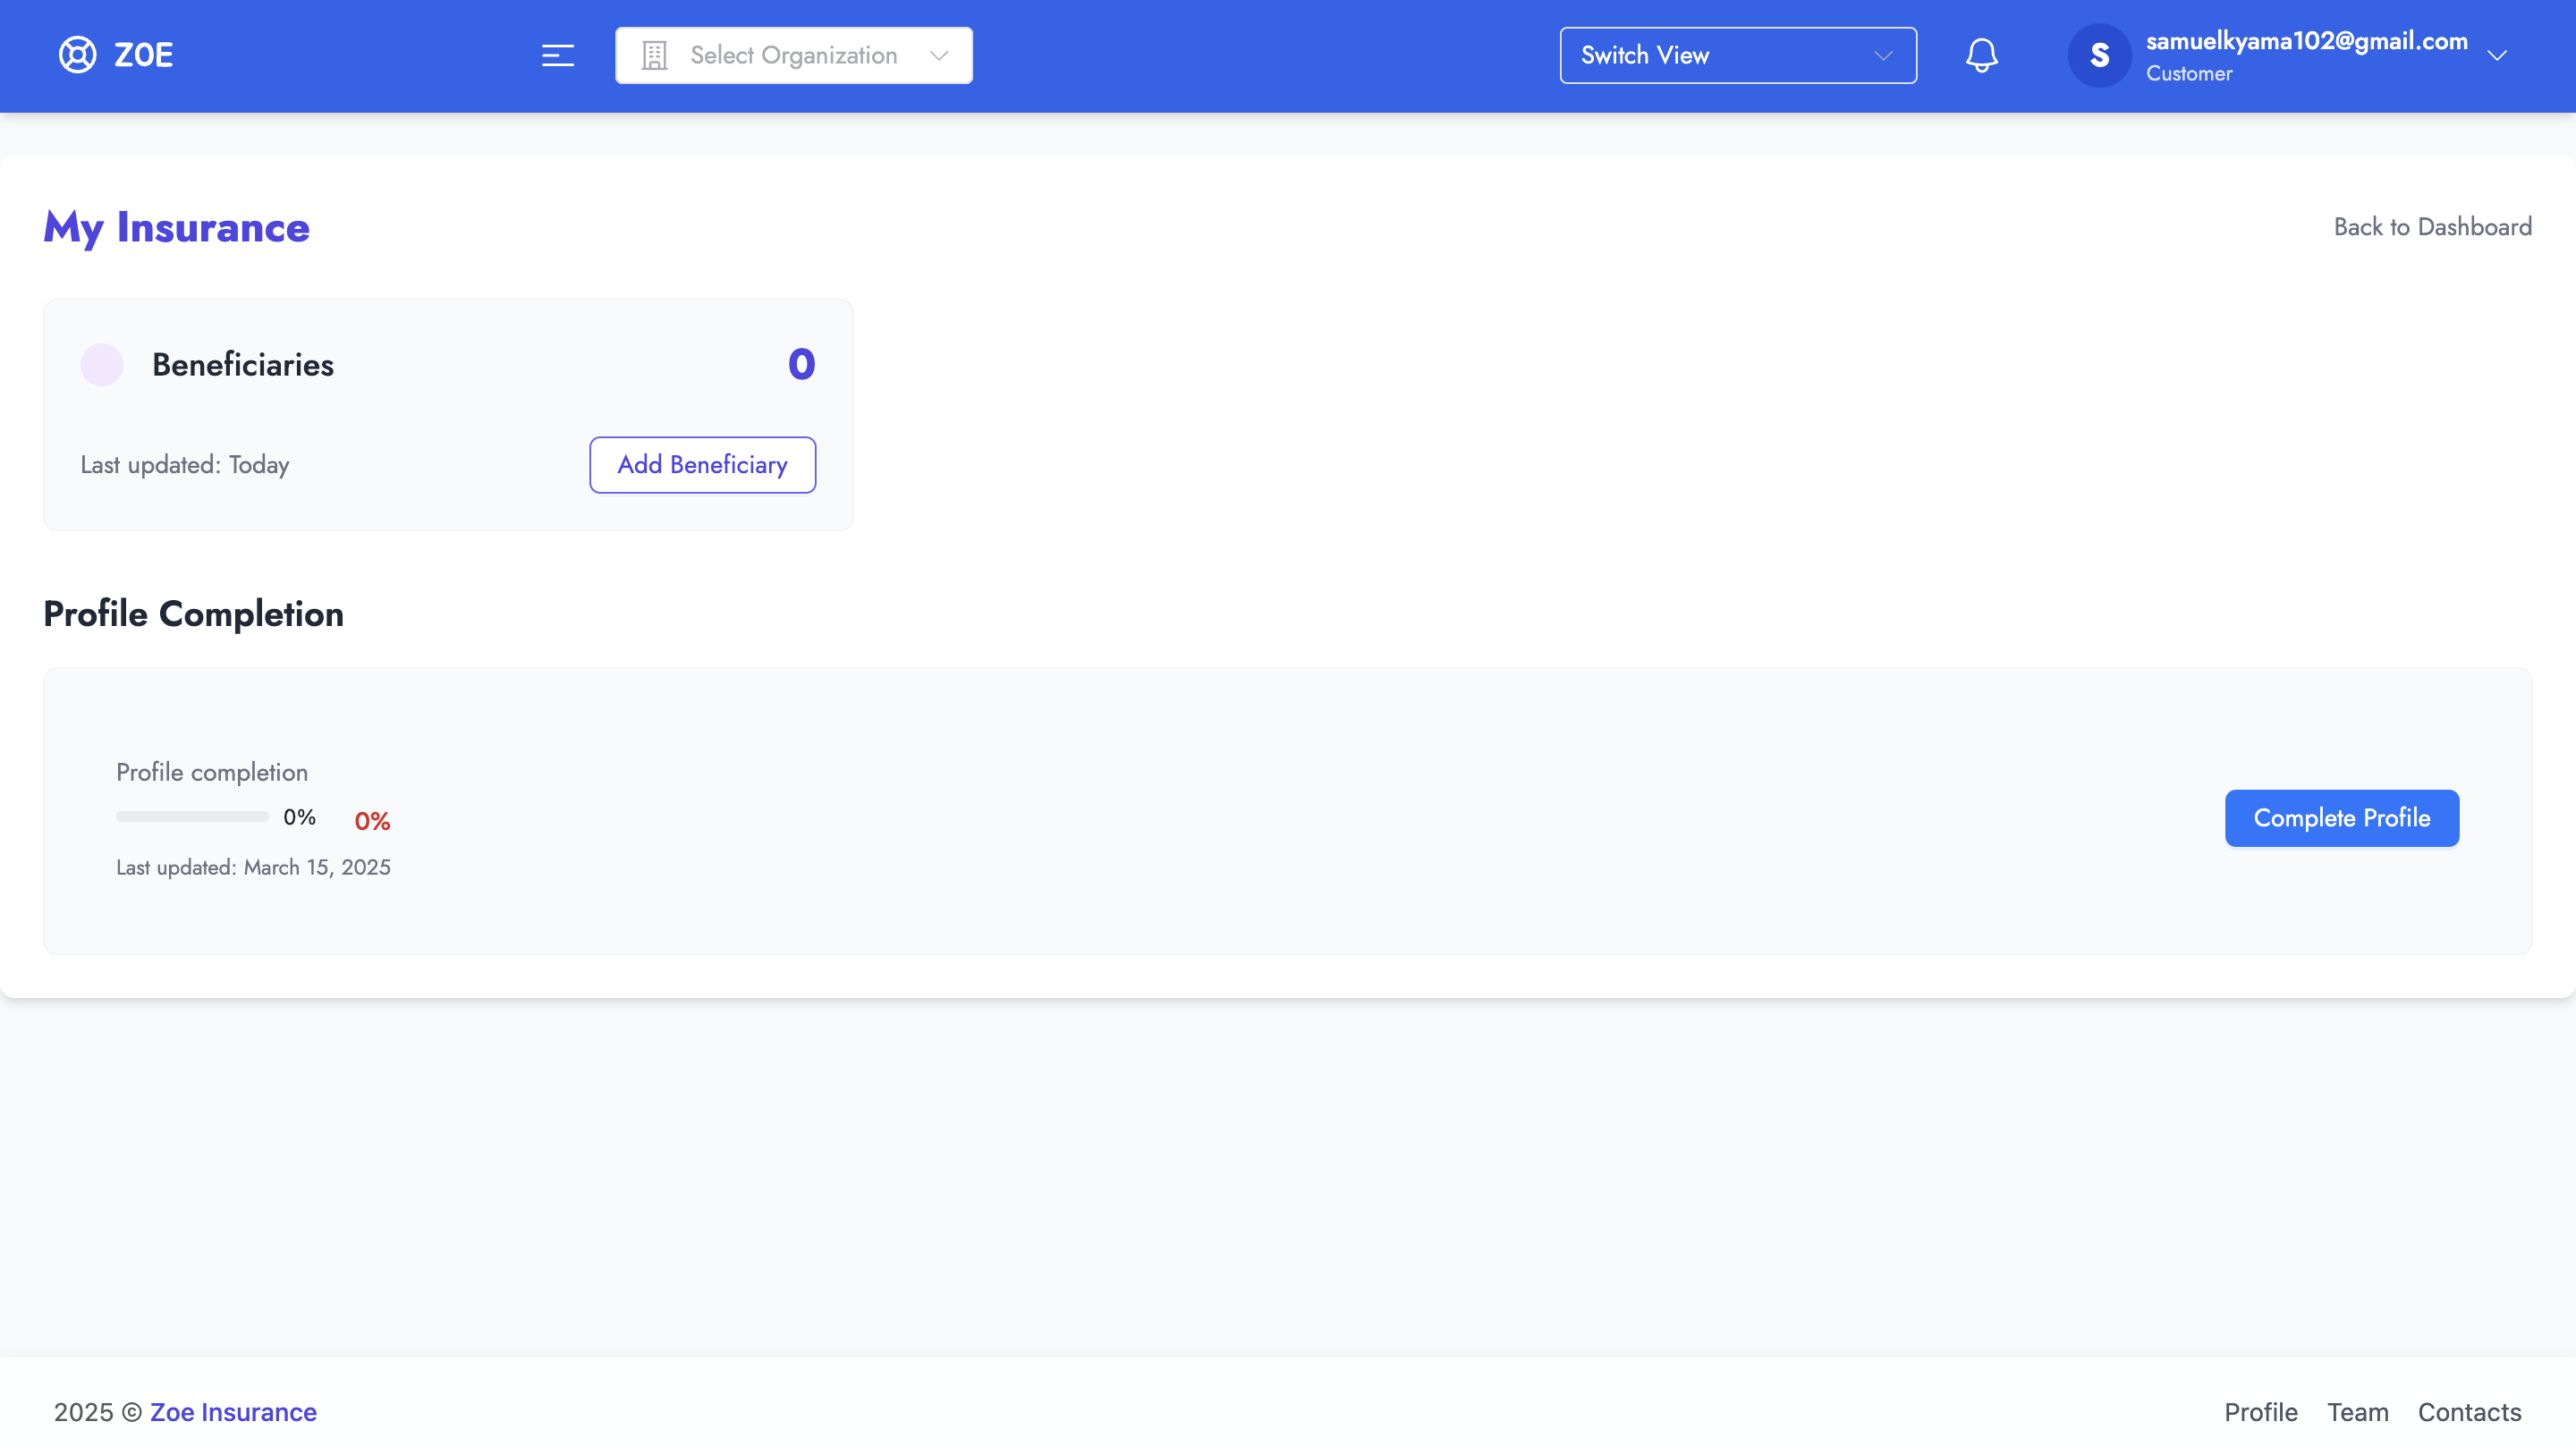Click the black 0% progress label
The image size is (2576, 1447).
[299, 817]
